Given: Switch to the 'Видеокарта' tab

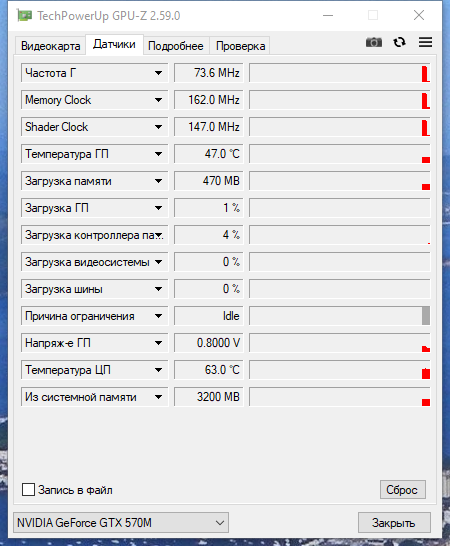Looking at the screenshot, I should coord(50,46).
